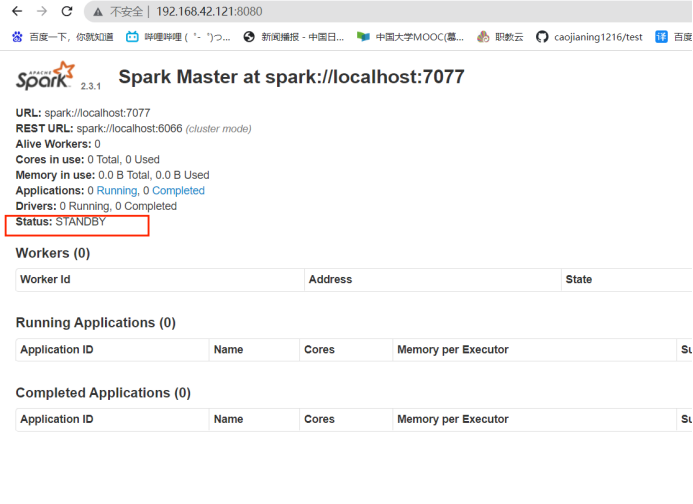Click the 'Running Applications (0)' heading
This screenshot has height=504, width=693.
tap(95, 323)
